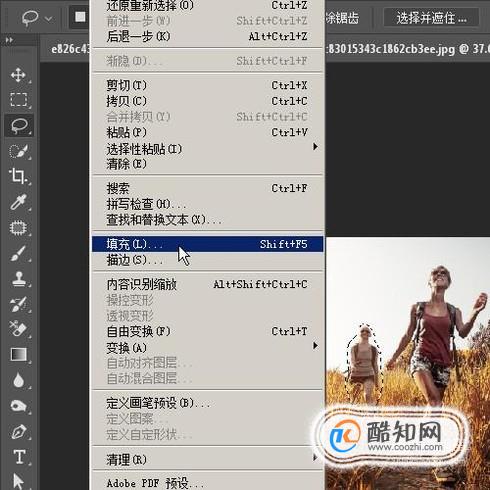
Task: Select the Eyedropper tool
Action: click(18, 202)
